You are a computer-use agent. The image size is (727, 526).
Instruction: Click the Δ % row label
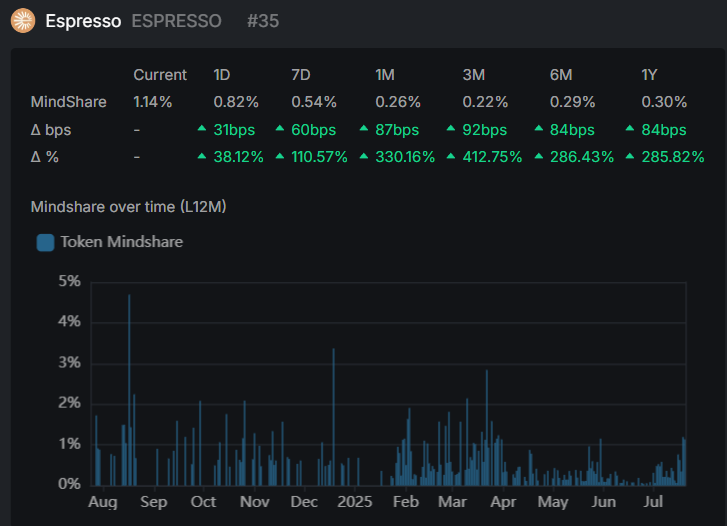pos(45,157)
